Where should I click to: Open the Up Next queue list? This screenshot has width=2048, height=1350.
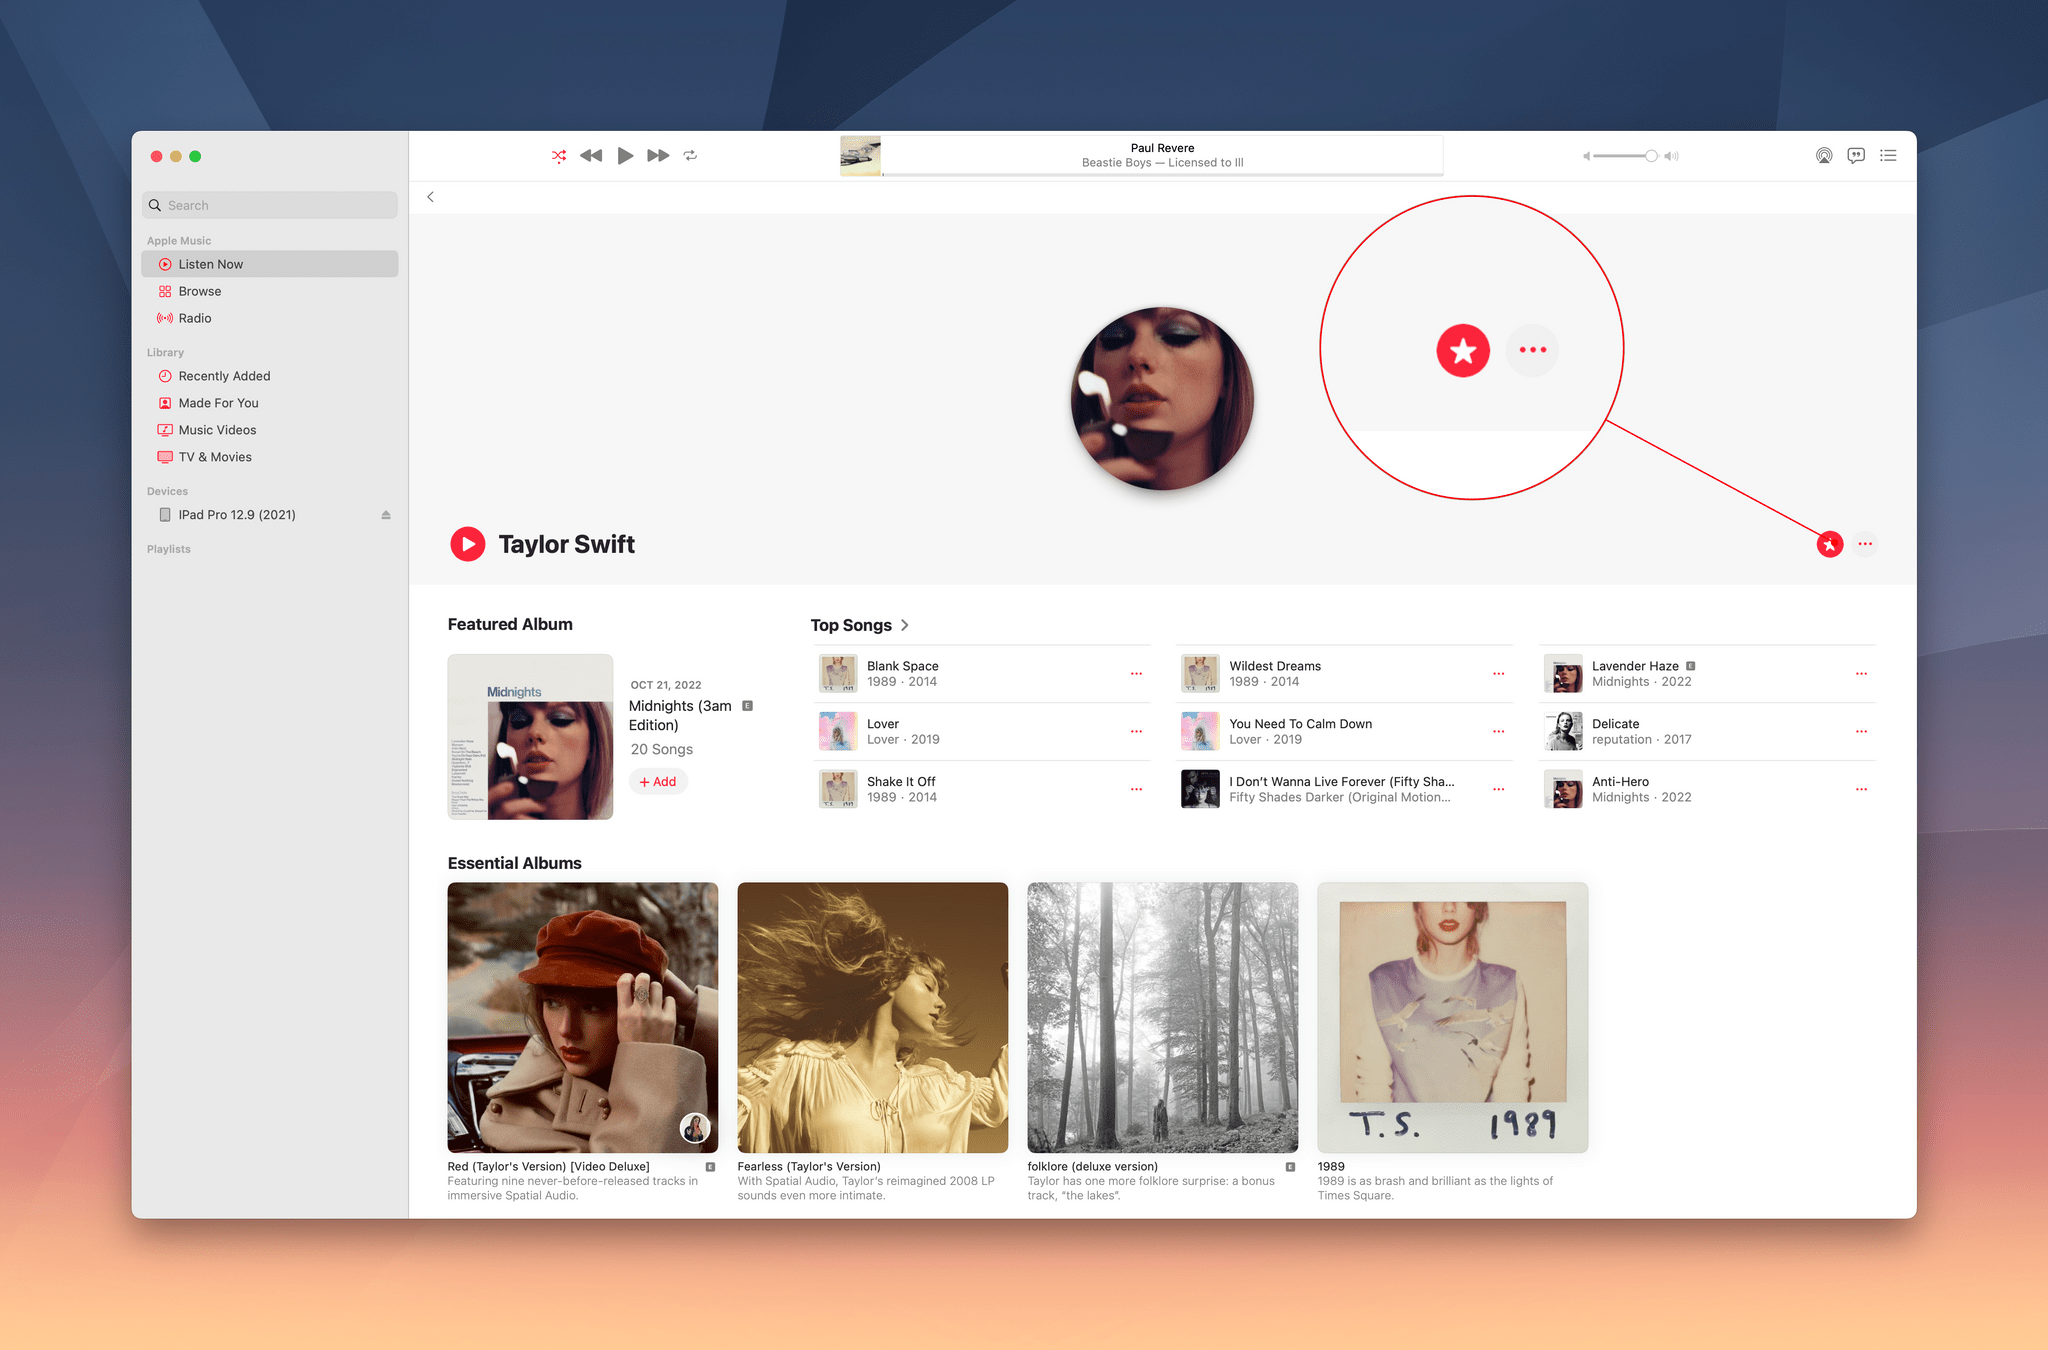[1888, 156]
